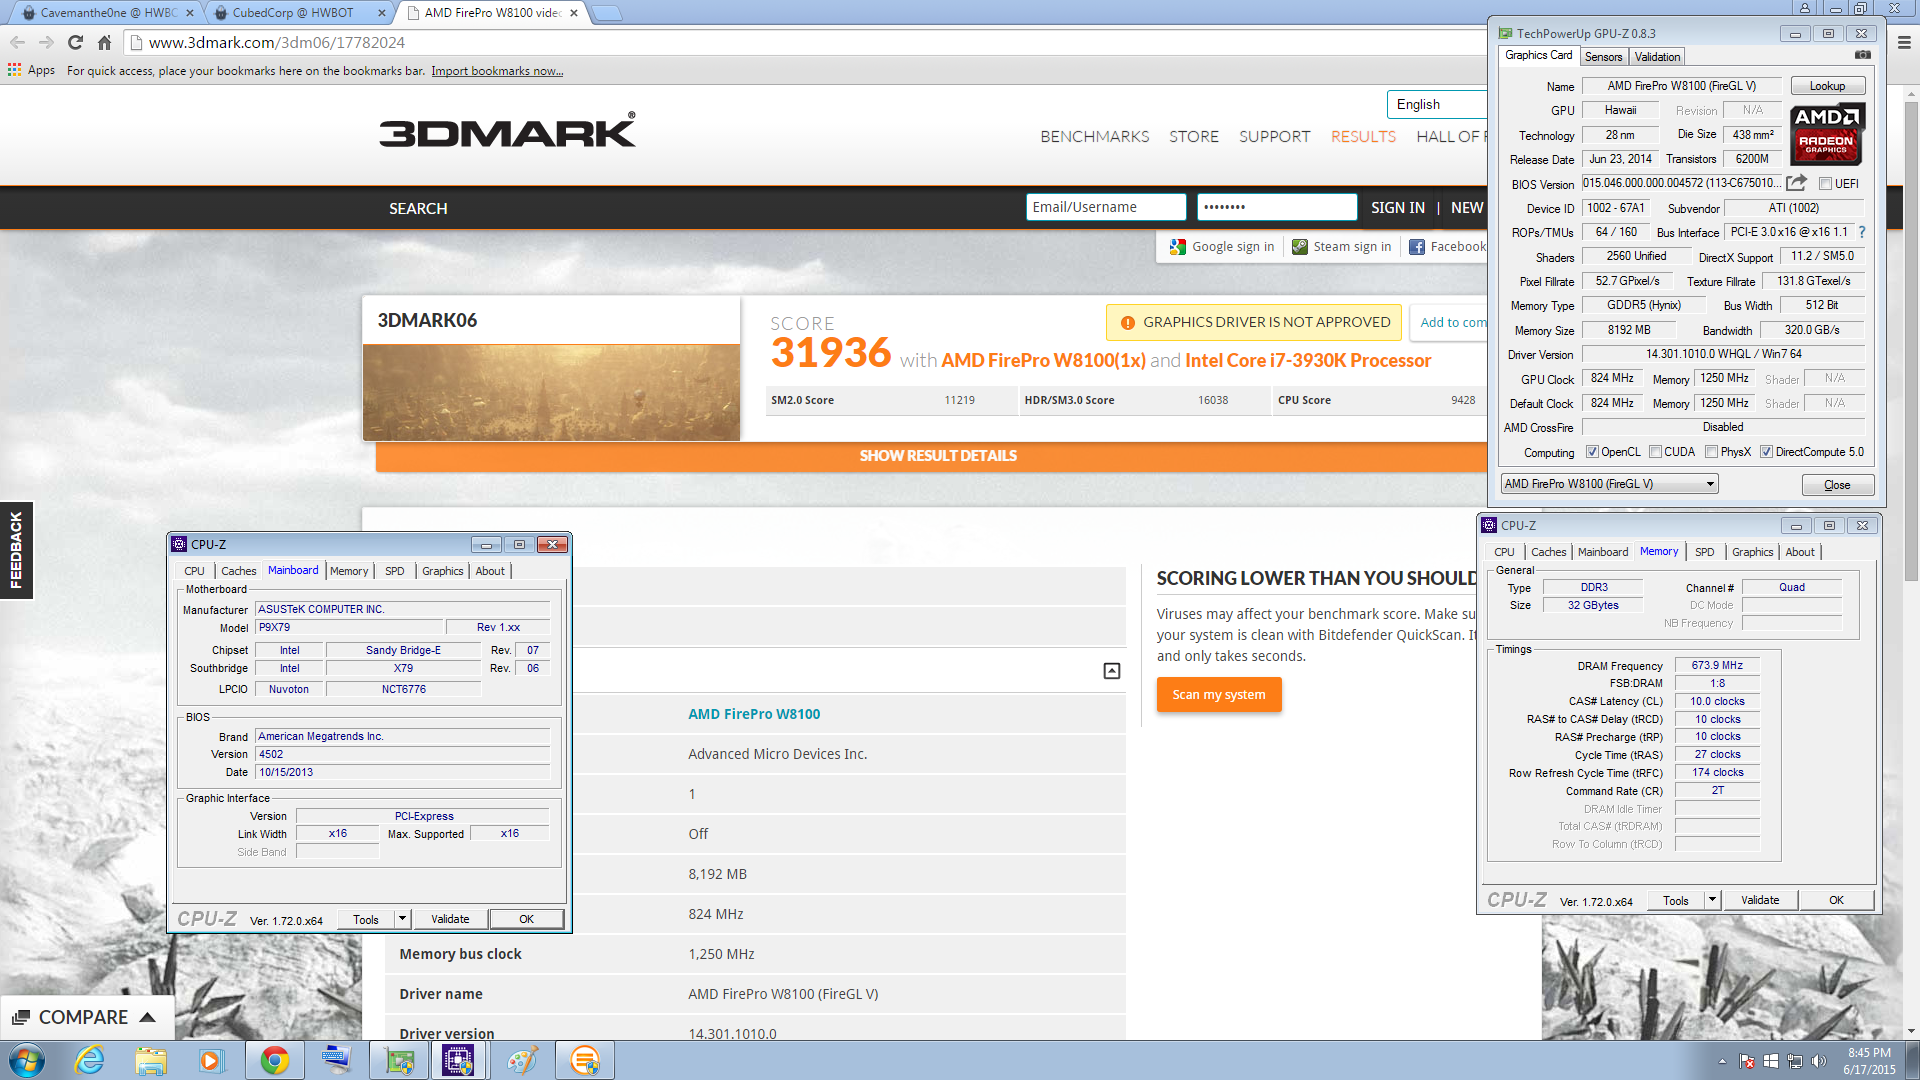Screen dimensions: 1920x1080
Task: Open the BENCHMARKS menu item
Action: pos(1094,136)
